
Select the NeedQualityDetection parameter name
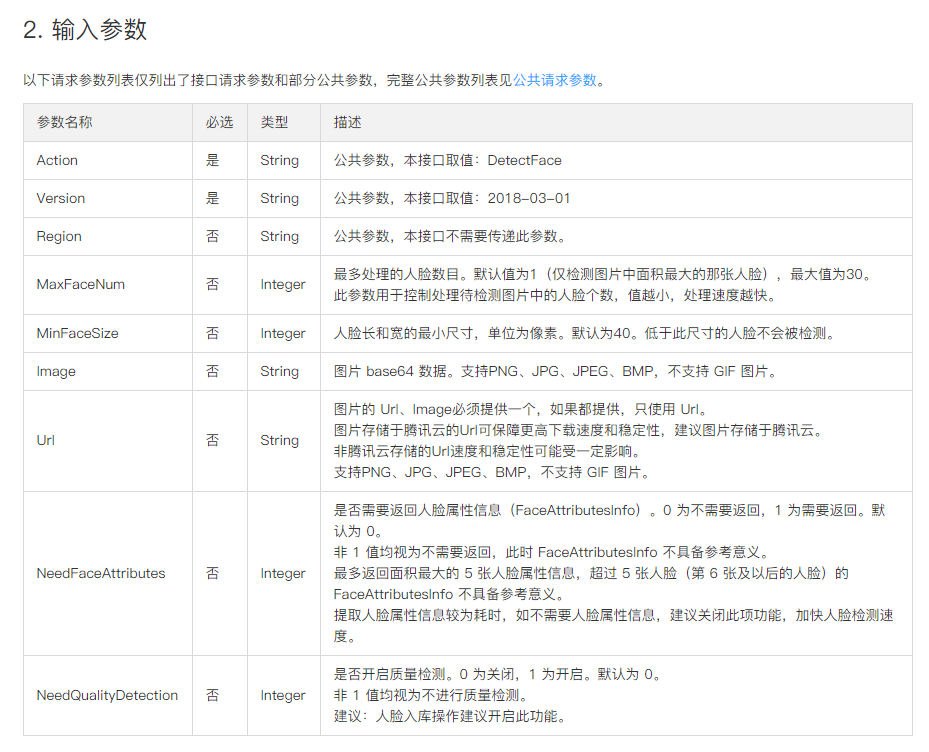click(x=107, y=695)
